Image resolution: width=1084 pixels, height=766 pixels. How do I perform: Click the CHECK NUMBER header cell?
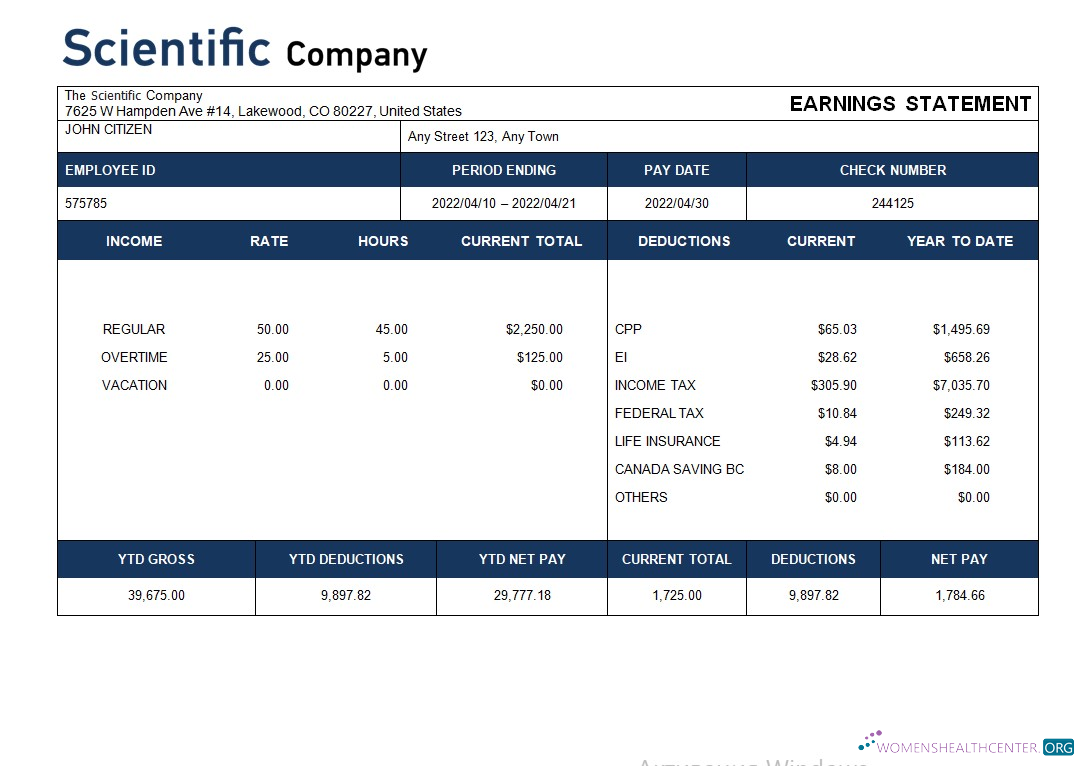[x=892, y=170]
